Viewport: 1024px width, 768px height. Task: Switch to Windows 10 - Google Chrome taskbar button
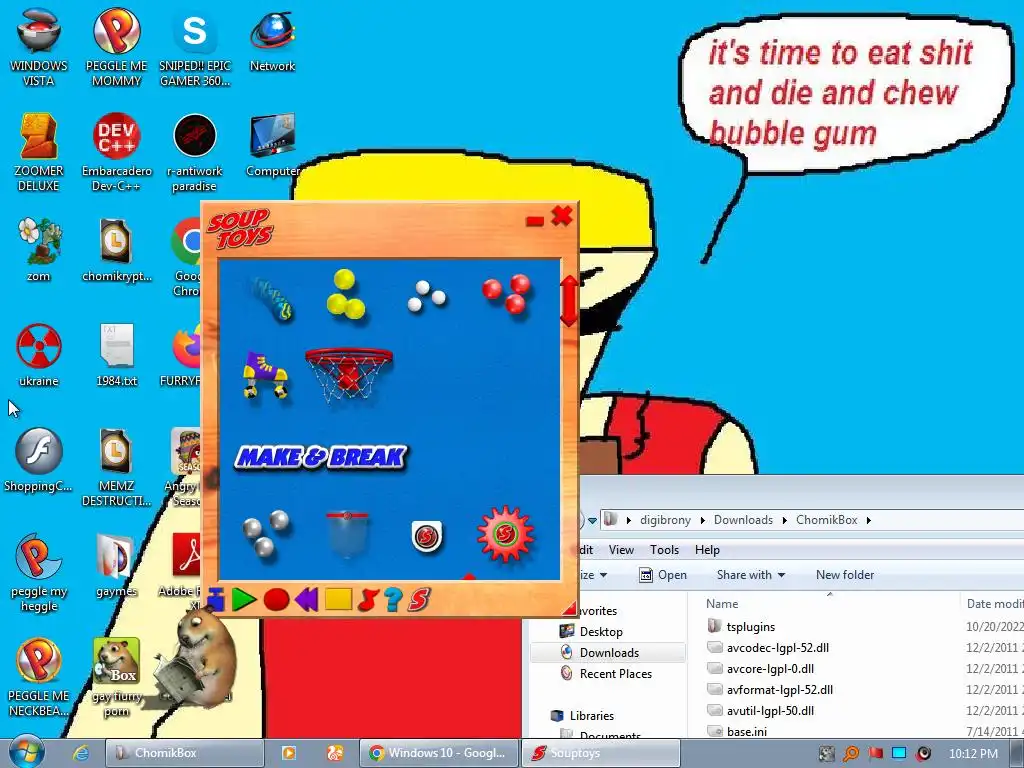coord(439,753)
